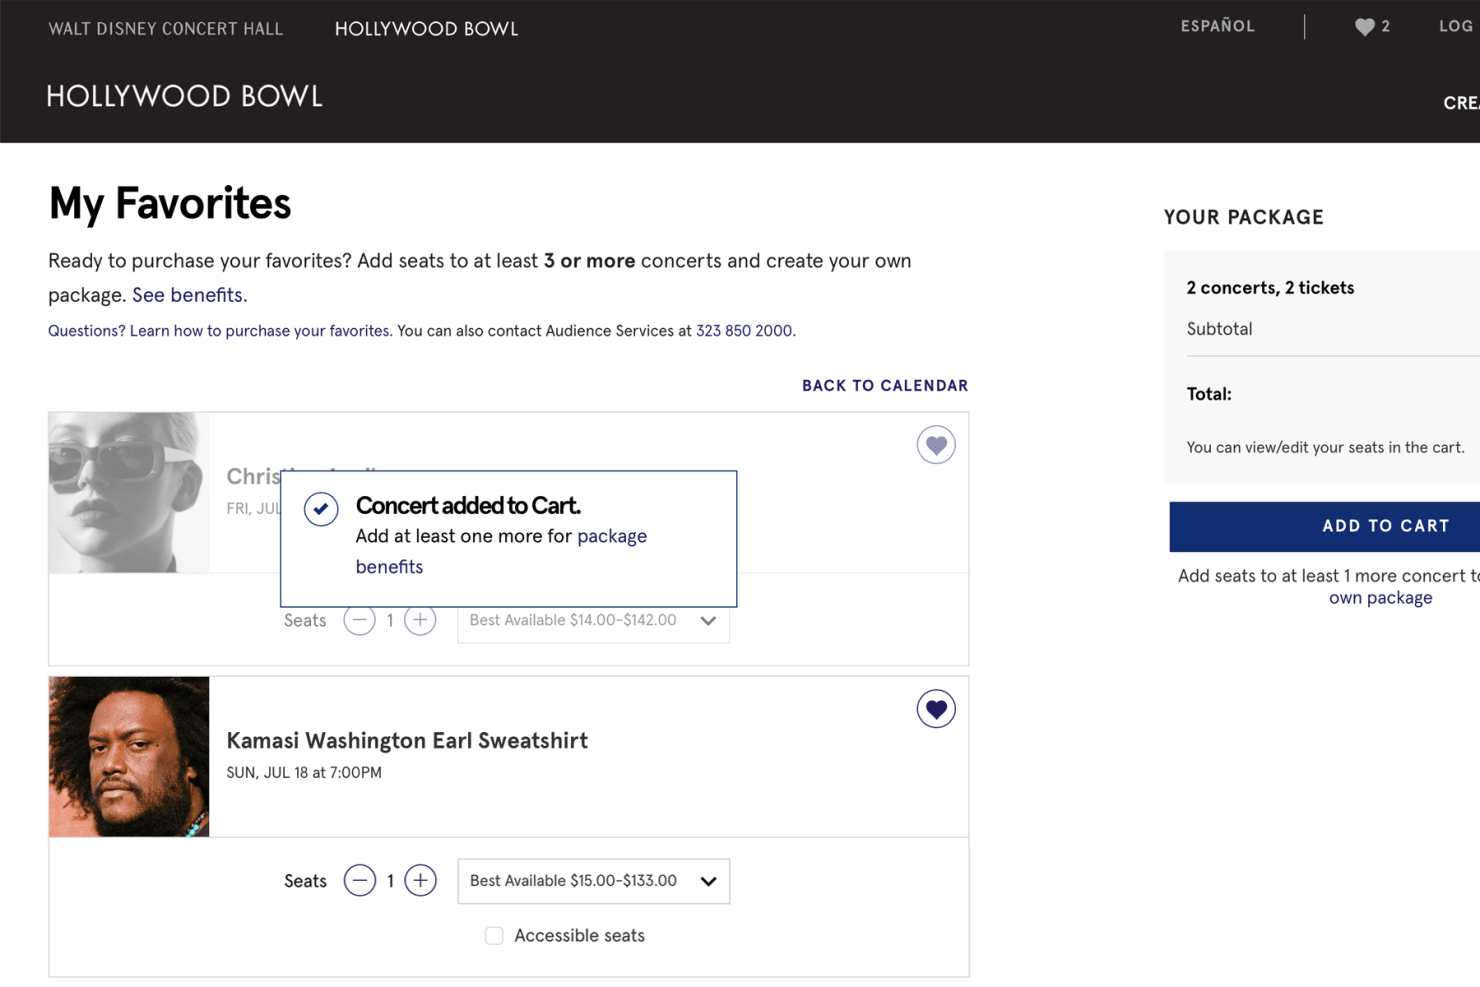Open Best Available $15.00–$133.00 dropdown
Image resolution: width=1480 pixels, height=987 pixels.
[x=593, y=881]
